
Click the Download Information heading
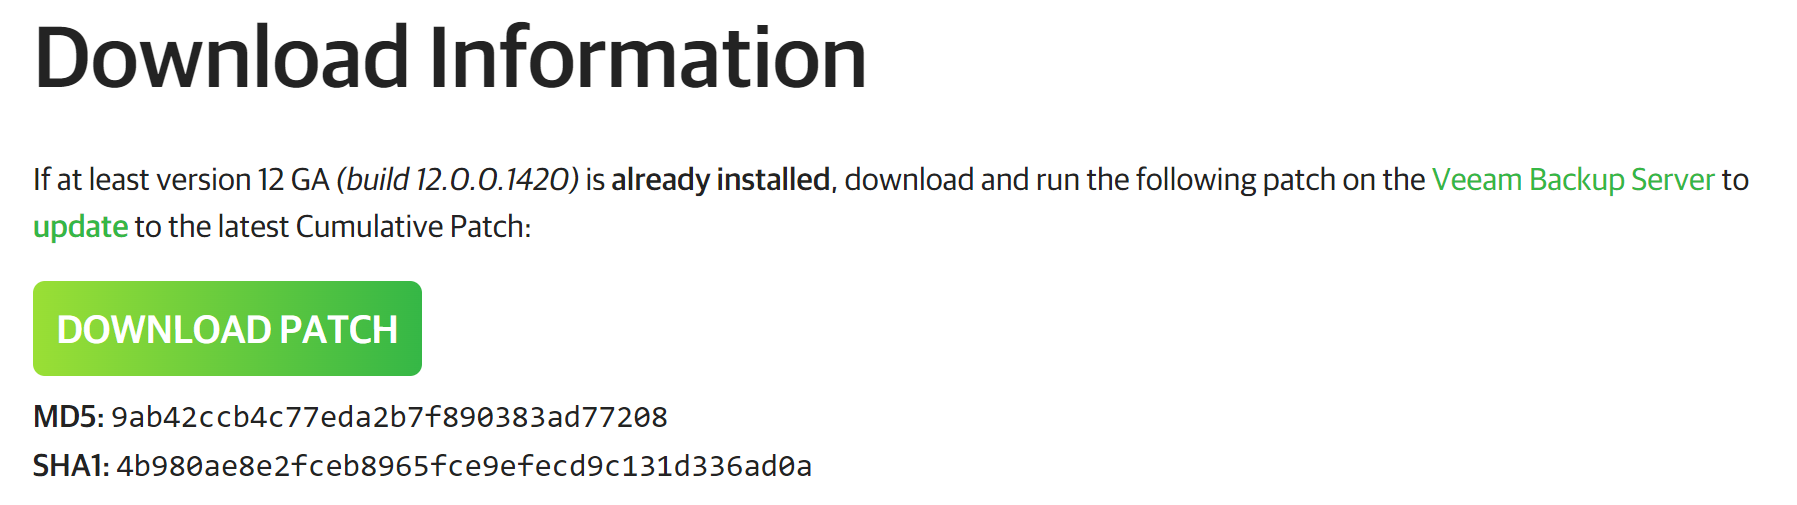(x=450, y=57)
